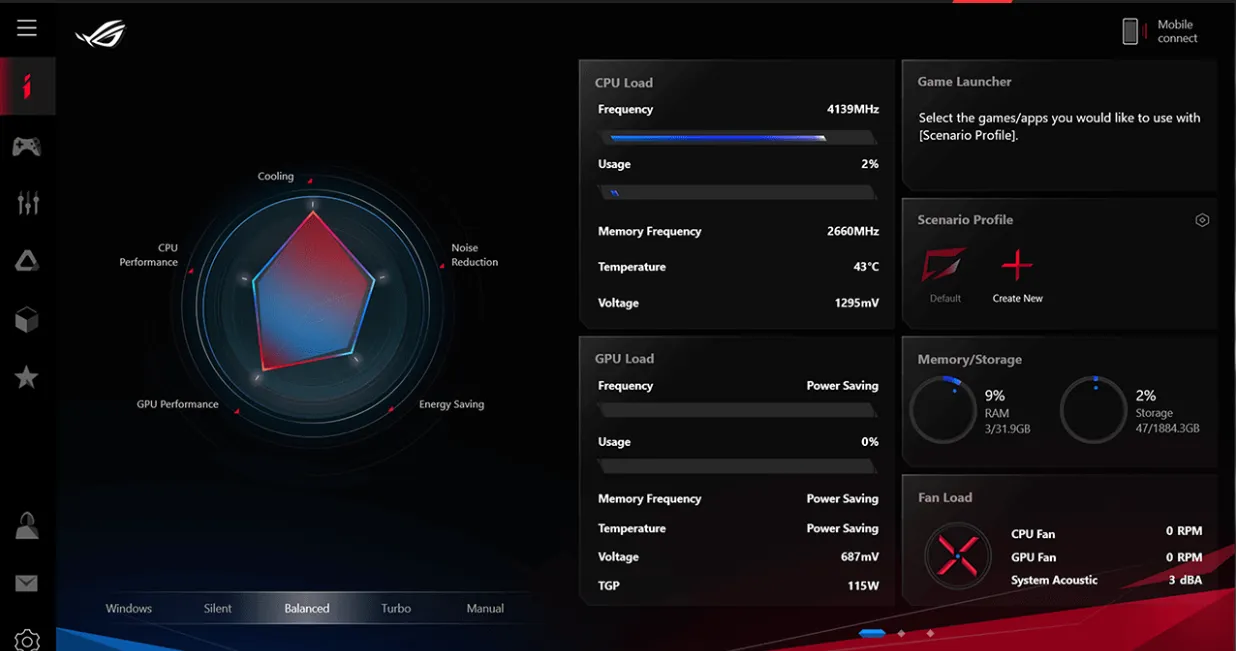This screenshot has height=651, width=1236.
Task: Click the Energy Saving chart label
Action: pyautogui.click(x=451, y=404)
